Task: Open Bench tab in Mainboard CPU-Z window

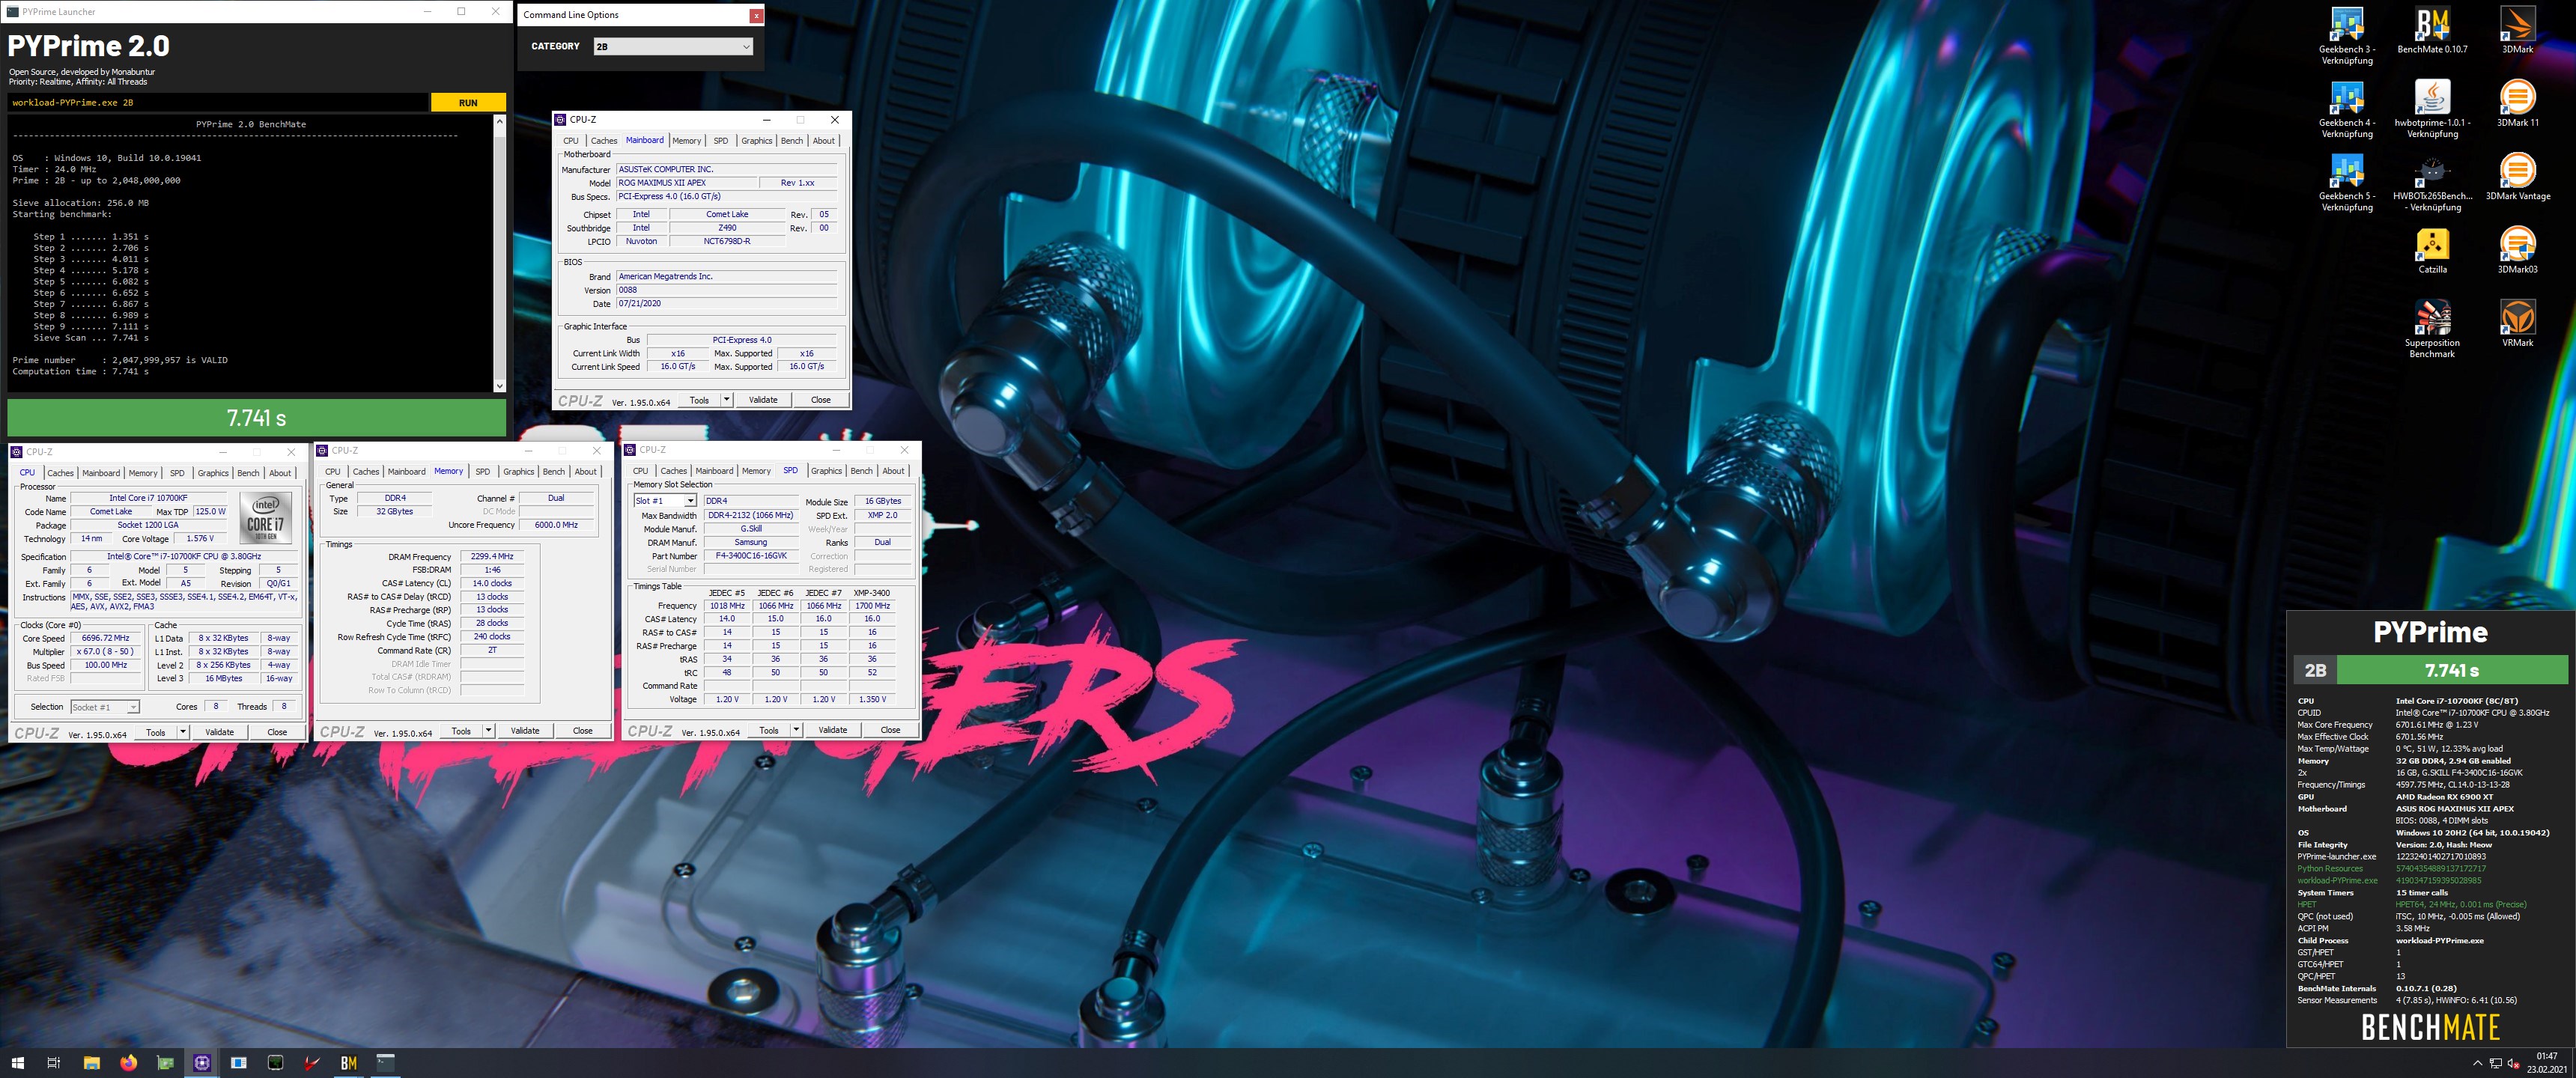Action: [792, 141]
